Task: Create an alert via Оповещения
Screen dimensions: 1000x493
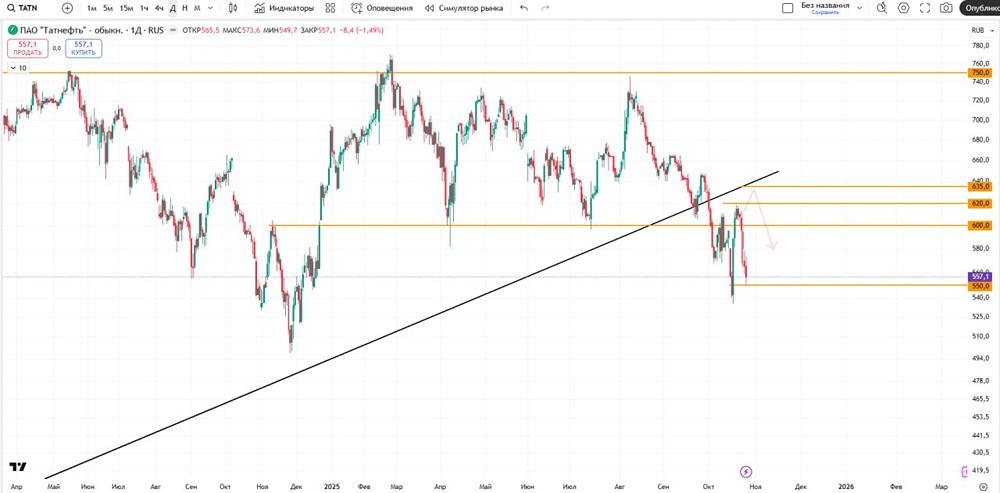Action: (x=381, y=8)
